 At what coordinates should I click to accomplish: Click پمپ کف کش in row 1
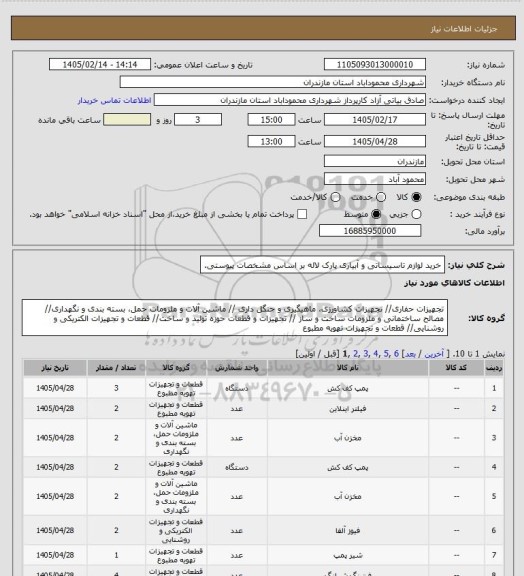click(348, 388)
